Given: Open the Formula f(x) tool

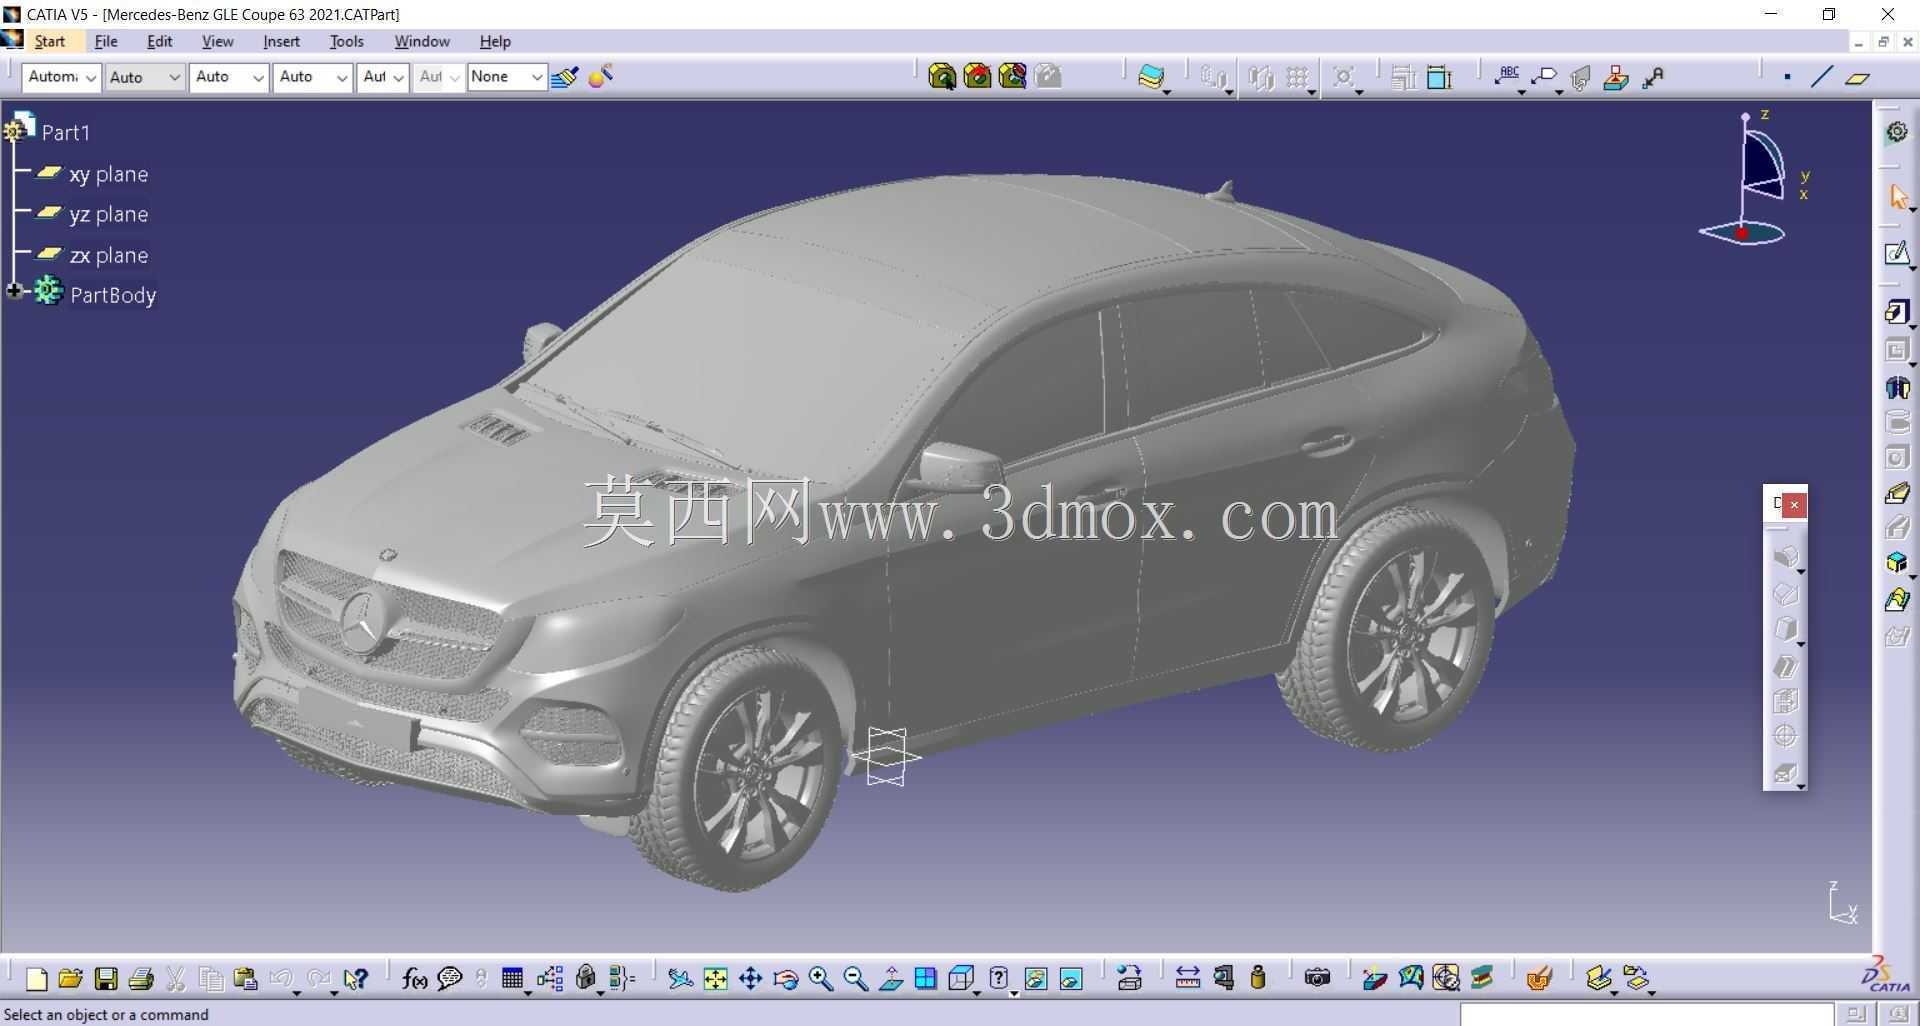Looking at the screenshot, I should pyautogui.click(x=414, y=979).
